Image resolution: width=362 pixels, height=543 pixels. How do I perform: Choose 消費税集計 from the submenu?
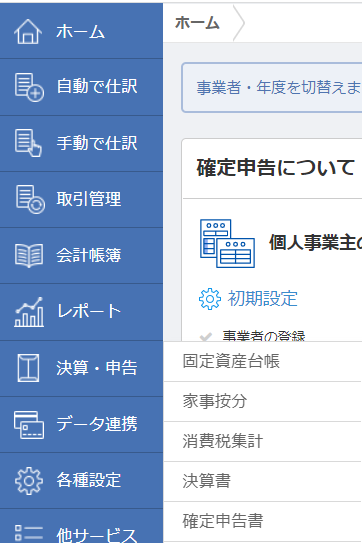pyautogui.click(x=262, y=442)
